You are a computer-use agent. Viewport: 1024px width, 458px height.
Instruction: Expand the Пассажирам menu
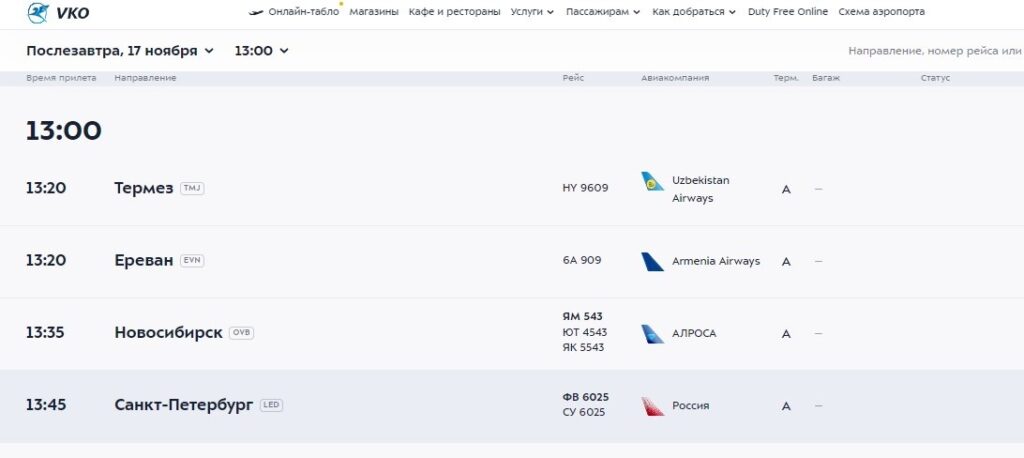603,12
